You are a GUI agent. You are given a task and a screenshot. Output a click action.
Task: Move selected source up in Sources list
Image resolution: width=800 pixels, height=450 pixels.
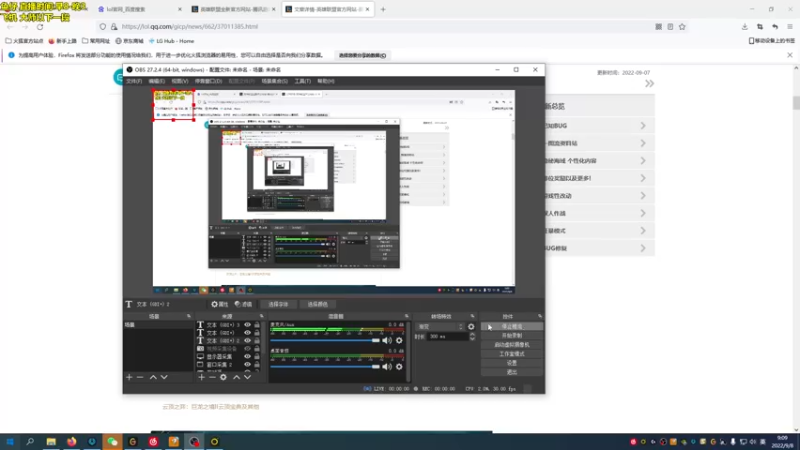pyautogui.click(x=236, y=377)
